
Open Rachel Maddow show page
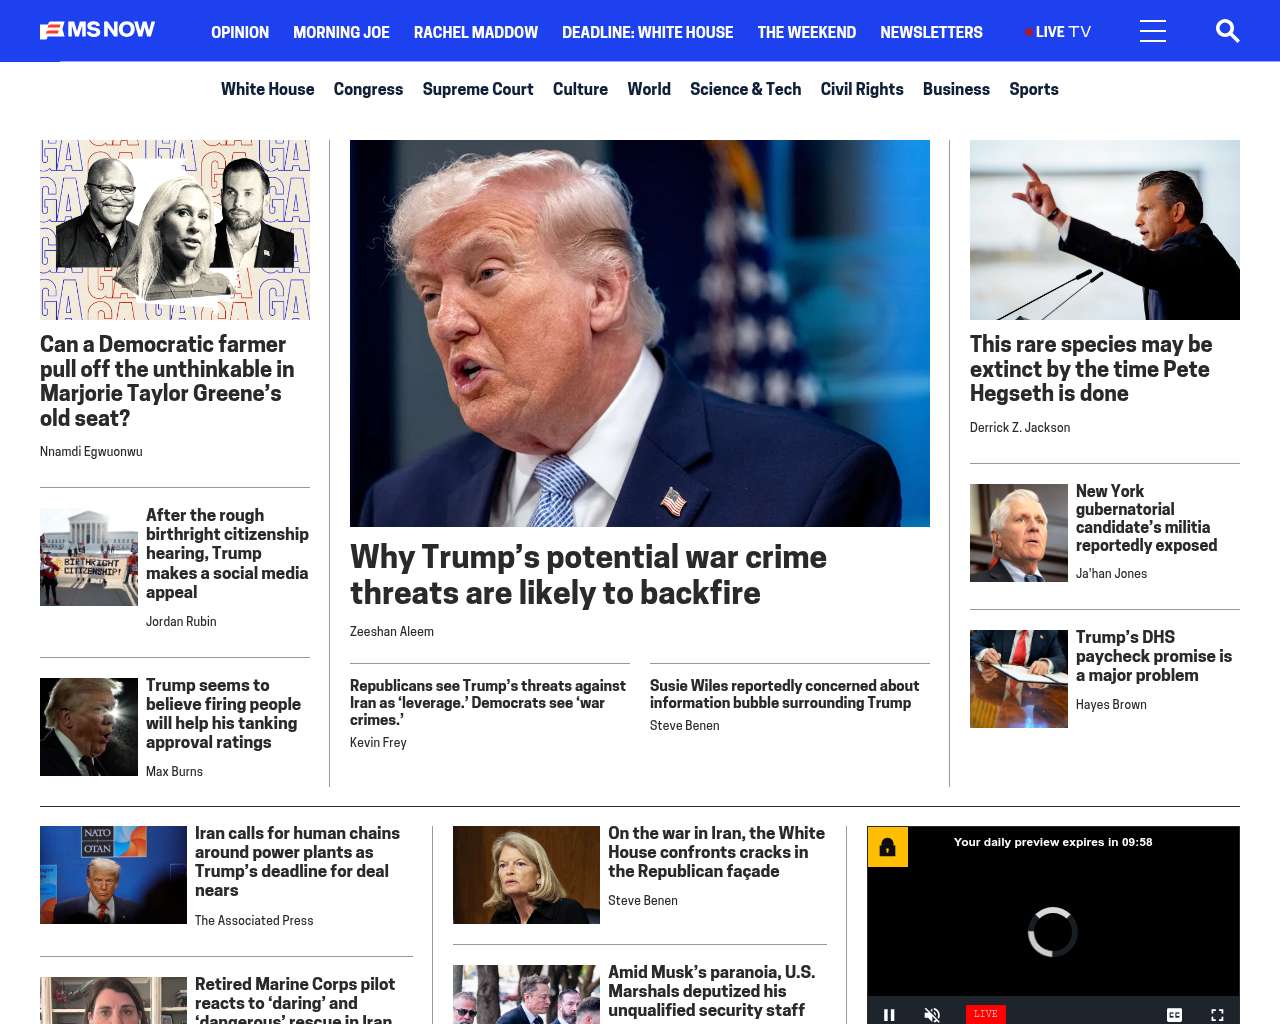coord(476,32)
